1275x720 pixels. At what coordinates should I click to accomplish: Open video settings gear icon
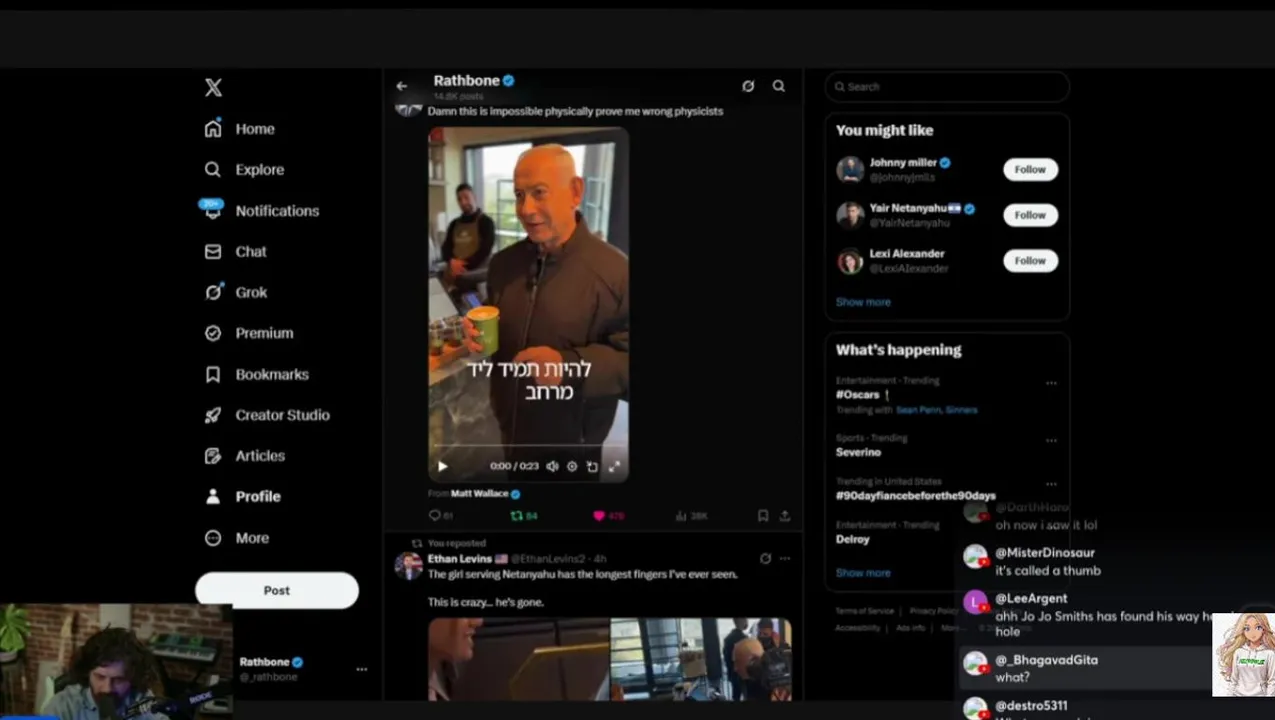pyautogui.click(x=572, y=466)
